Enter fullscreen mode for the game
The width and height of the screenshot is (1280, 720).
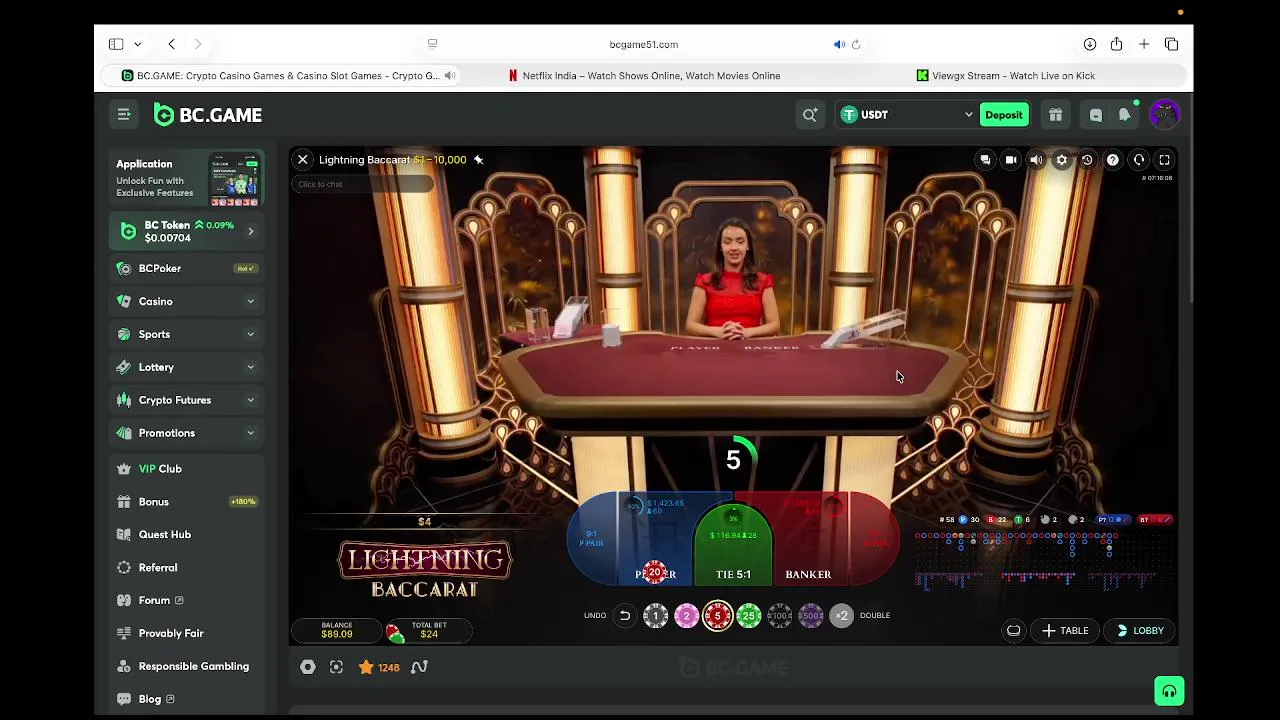tap(1164, 160)
